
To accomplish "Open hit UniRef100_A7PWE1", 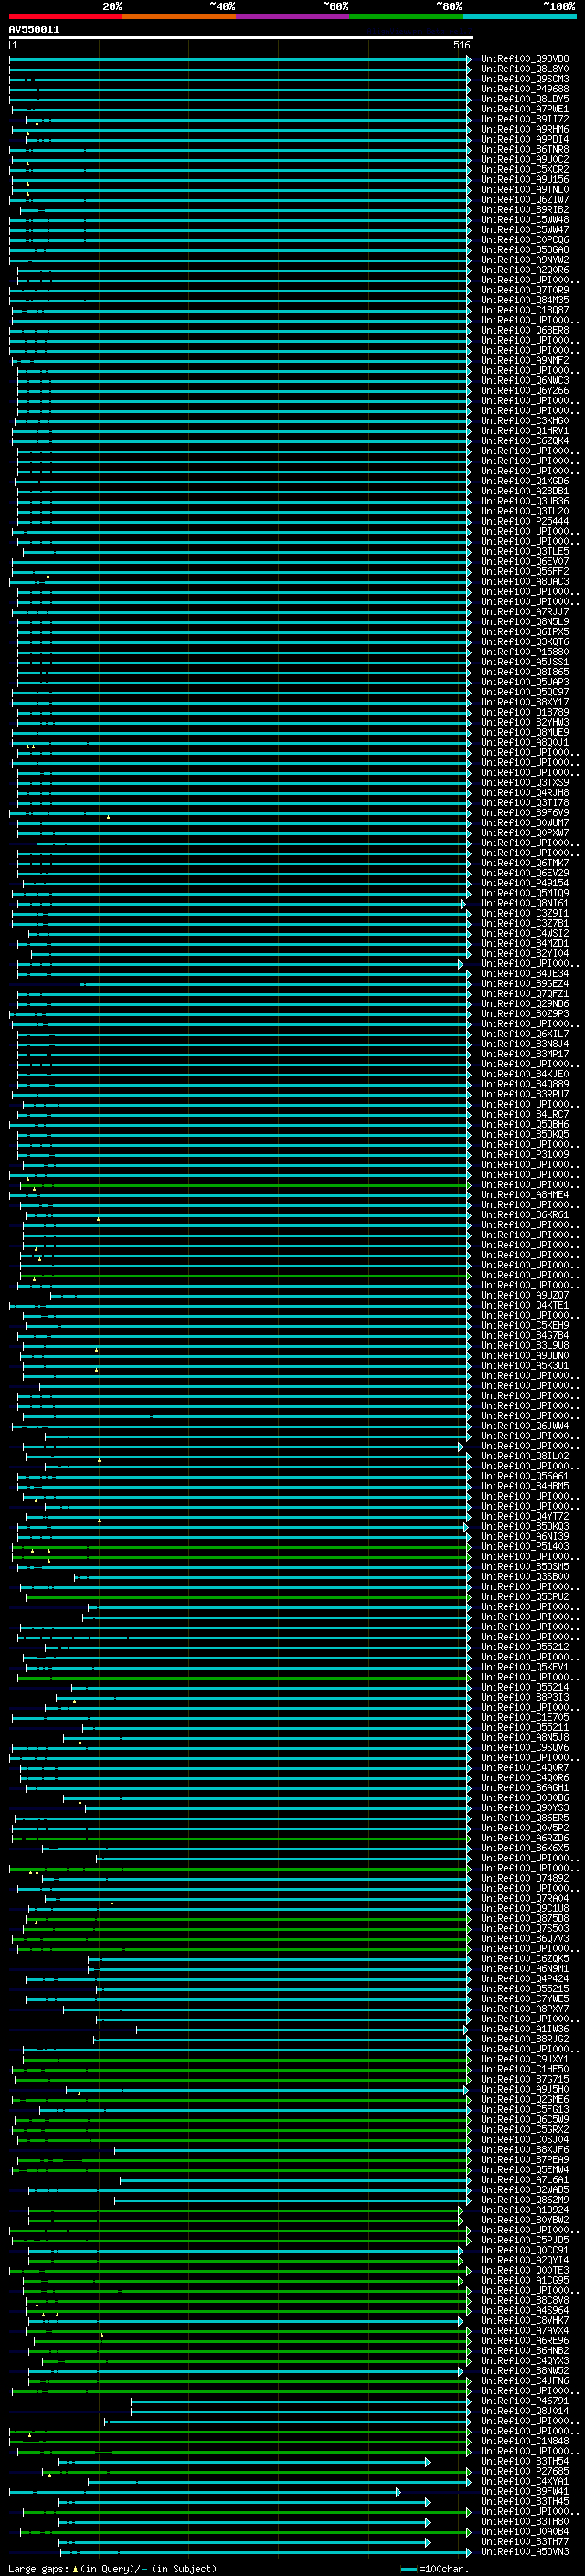I will 525,109.
